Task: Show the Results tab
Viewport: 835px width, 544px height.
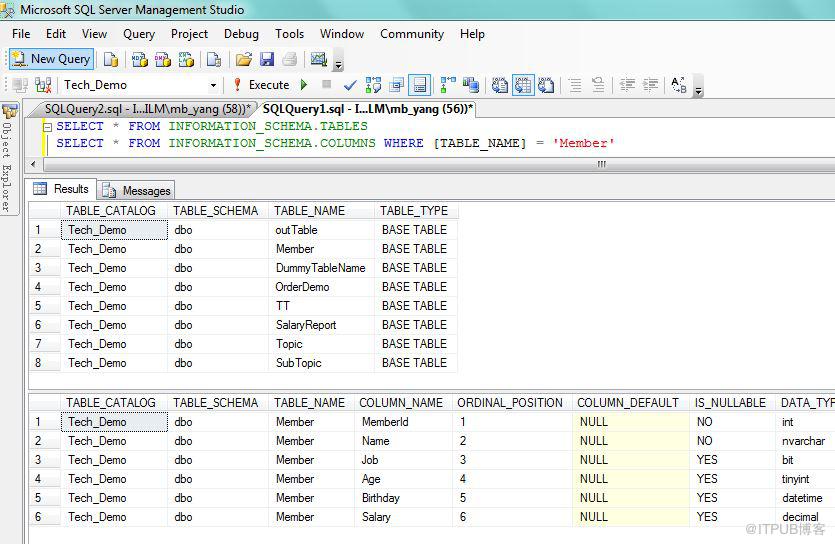Action: tap(61, 189)
